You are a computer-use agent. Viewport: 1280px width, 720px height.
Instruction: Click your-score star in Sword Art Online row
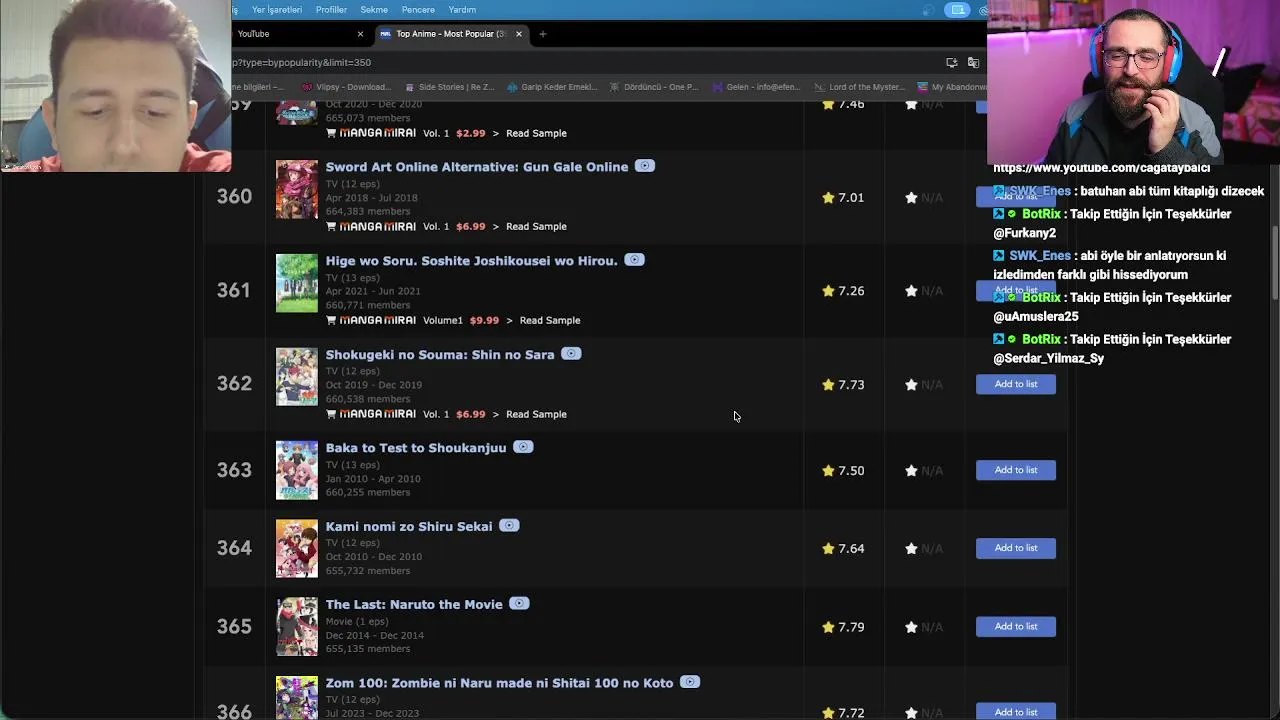click(x=911, y=198)
